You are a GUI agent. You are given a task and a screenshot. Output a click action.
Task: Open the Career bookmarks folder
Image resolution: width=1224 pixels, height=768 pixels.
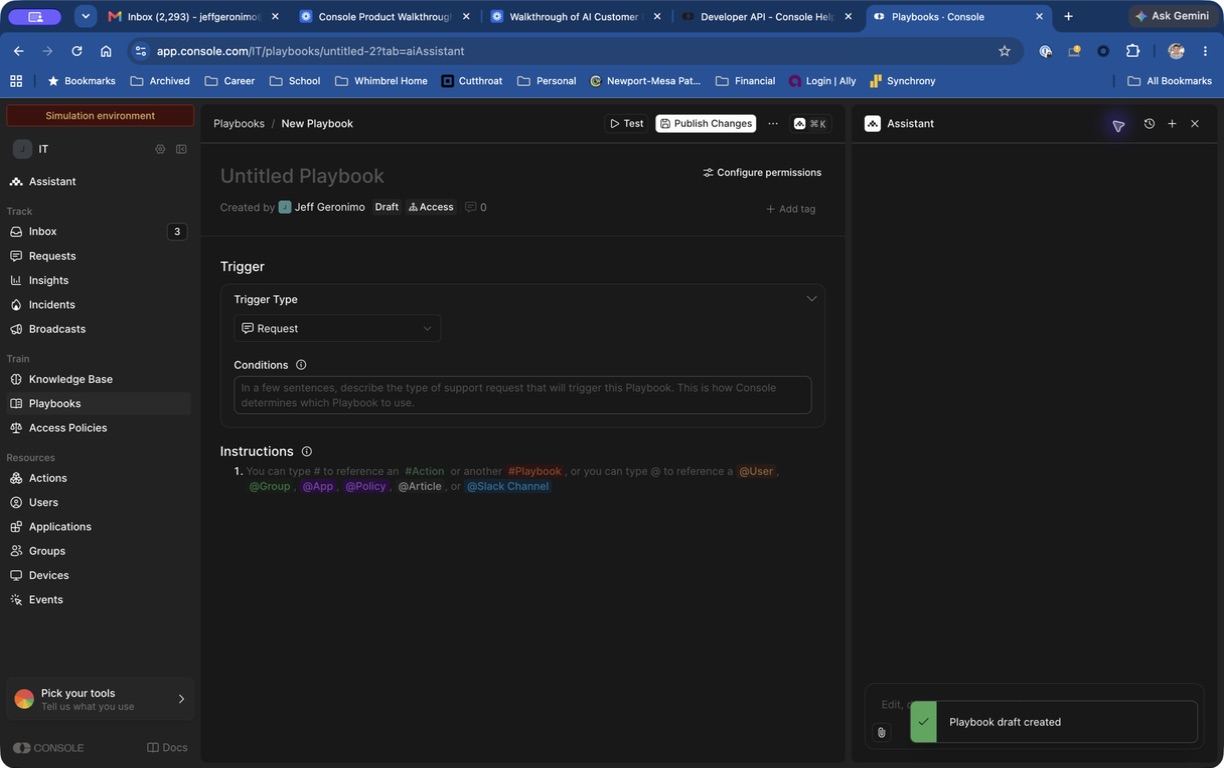(x=229, y=81)
